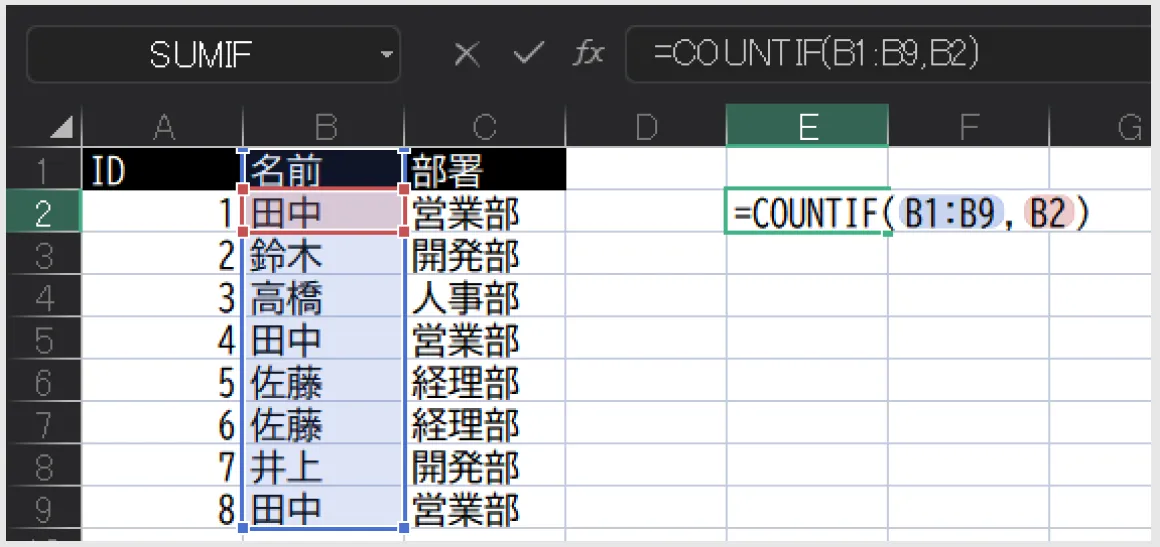The width and height of the screenshot is (1160, 547).
Task: Click cell with 鈴木
Action: (x=323, y=254)
